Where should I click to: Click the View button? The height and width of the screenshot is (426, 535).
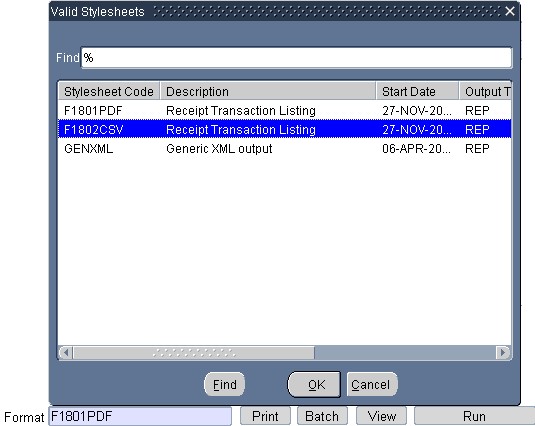click(x=381, y=416)
